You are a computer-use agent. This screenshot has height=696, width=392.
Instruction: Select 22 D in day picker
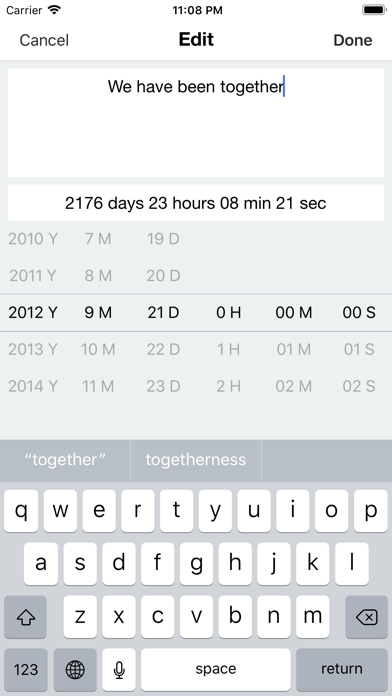tap(163, 349)
